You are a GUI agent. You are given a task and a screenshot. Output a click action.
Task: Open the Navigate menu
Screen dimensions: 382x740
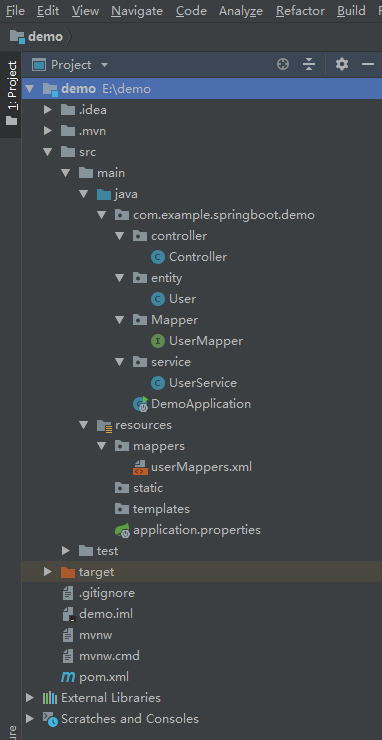click(x=137, y=10)
